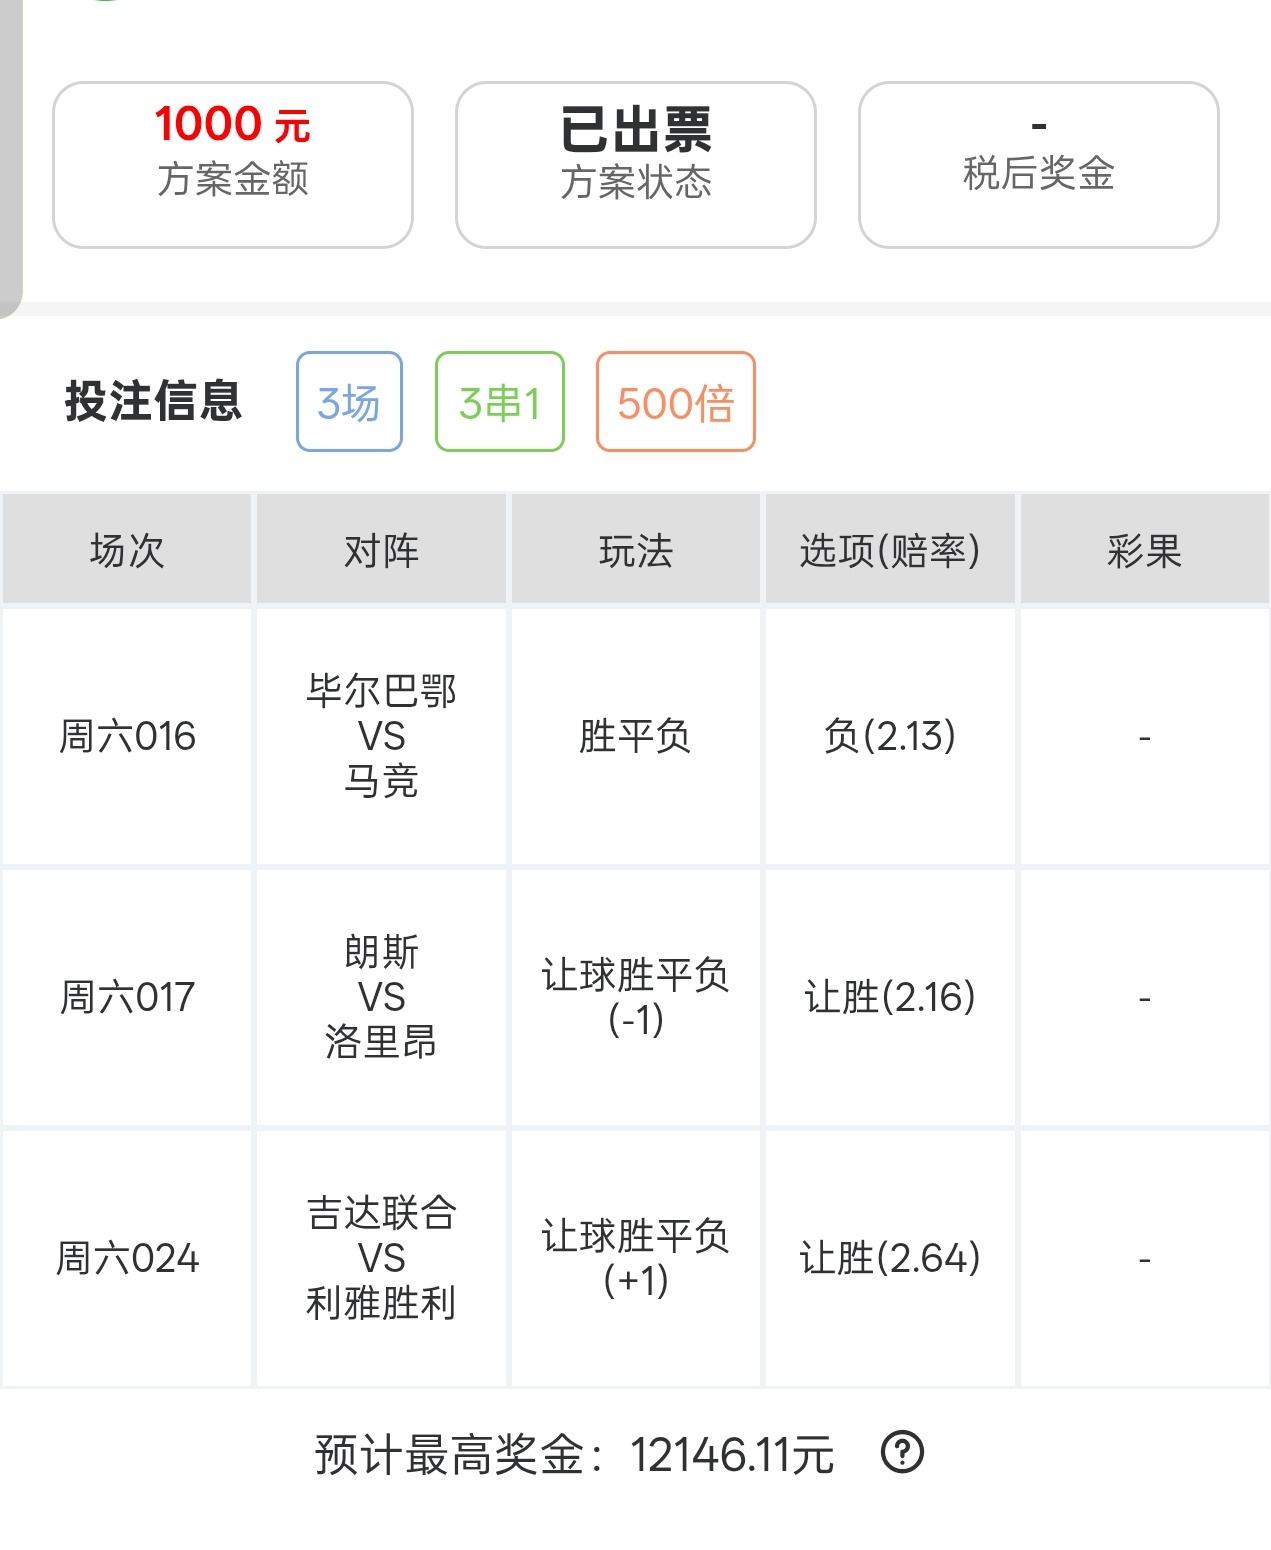This screenshot has height=1550, width=1271.
Task: Click the 玩法 column header
Action: click(x=636, y=550)
